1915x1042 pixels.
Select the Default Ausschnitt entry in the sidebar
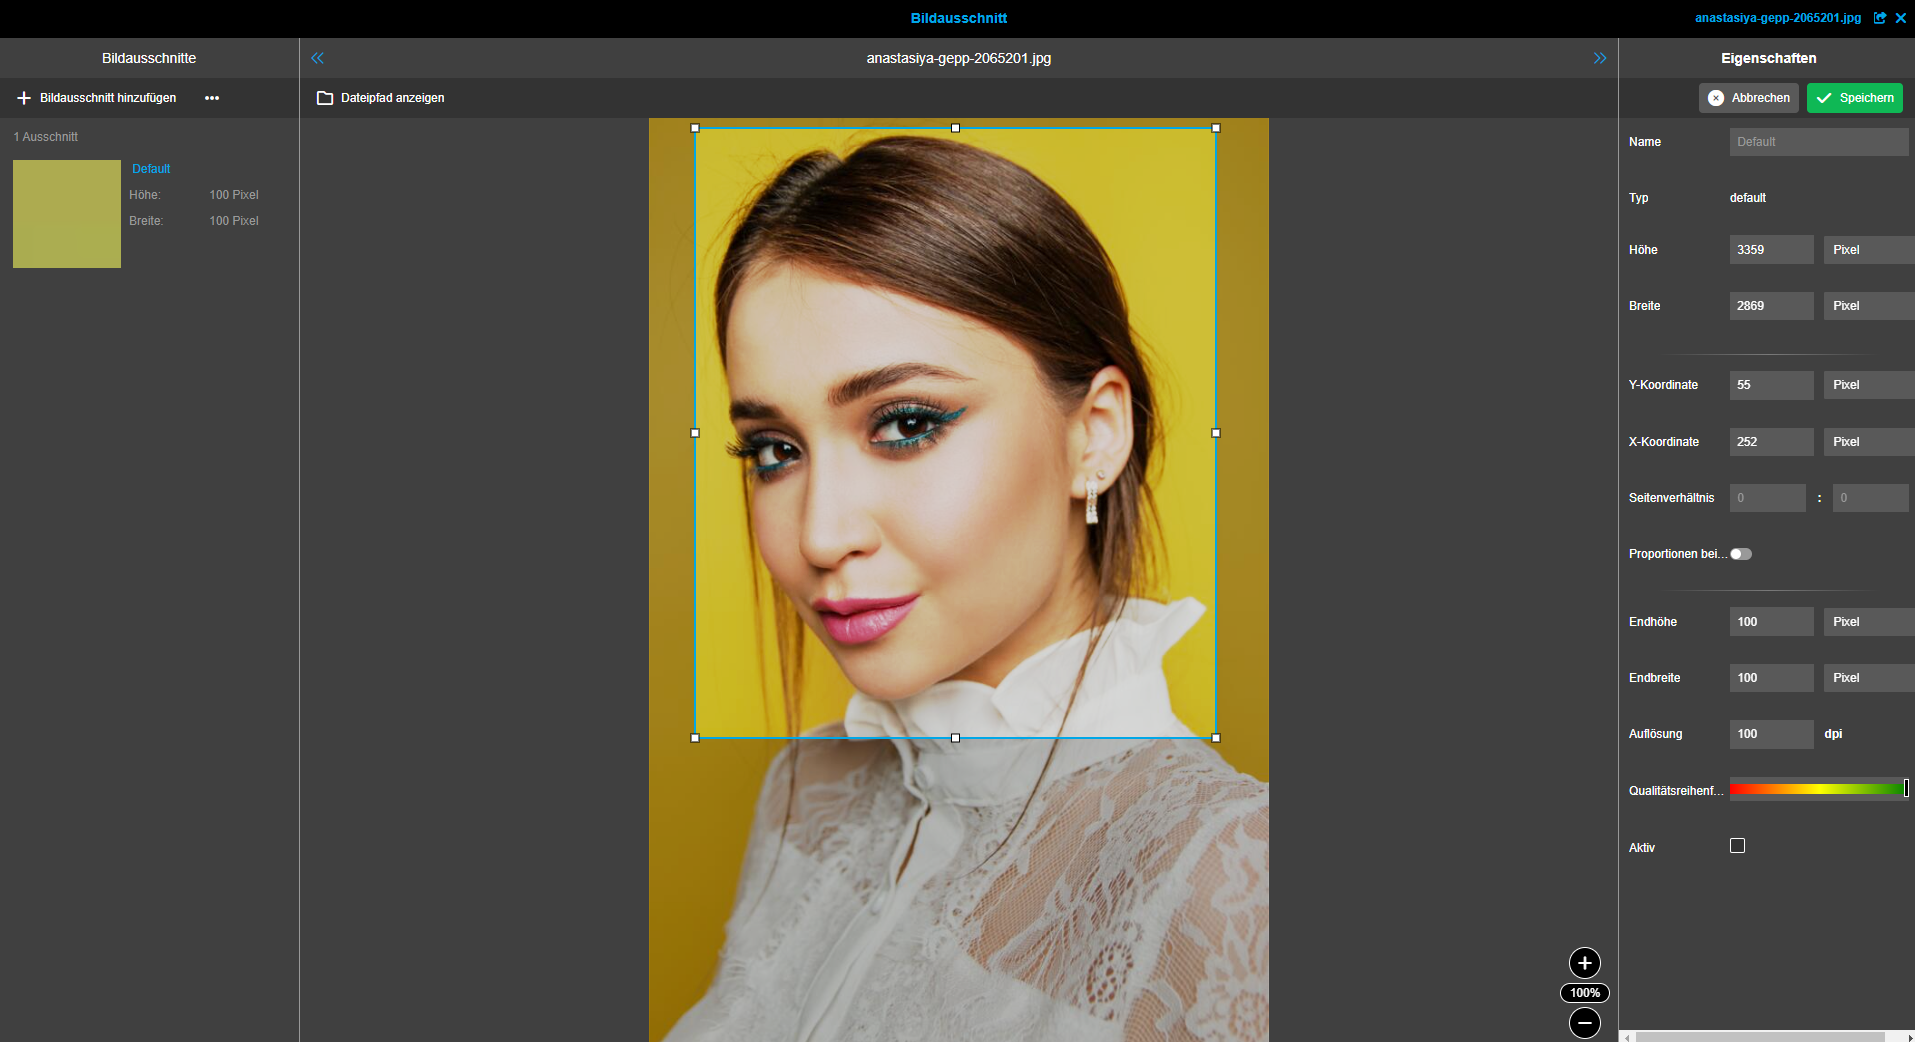tap(150, 168)
